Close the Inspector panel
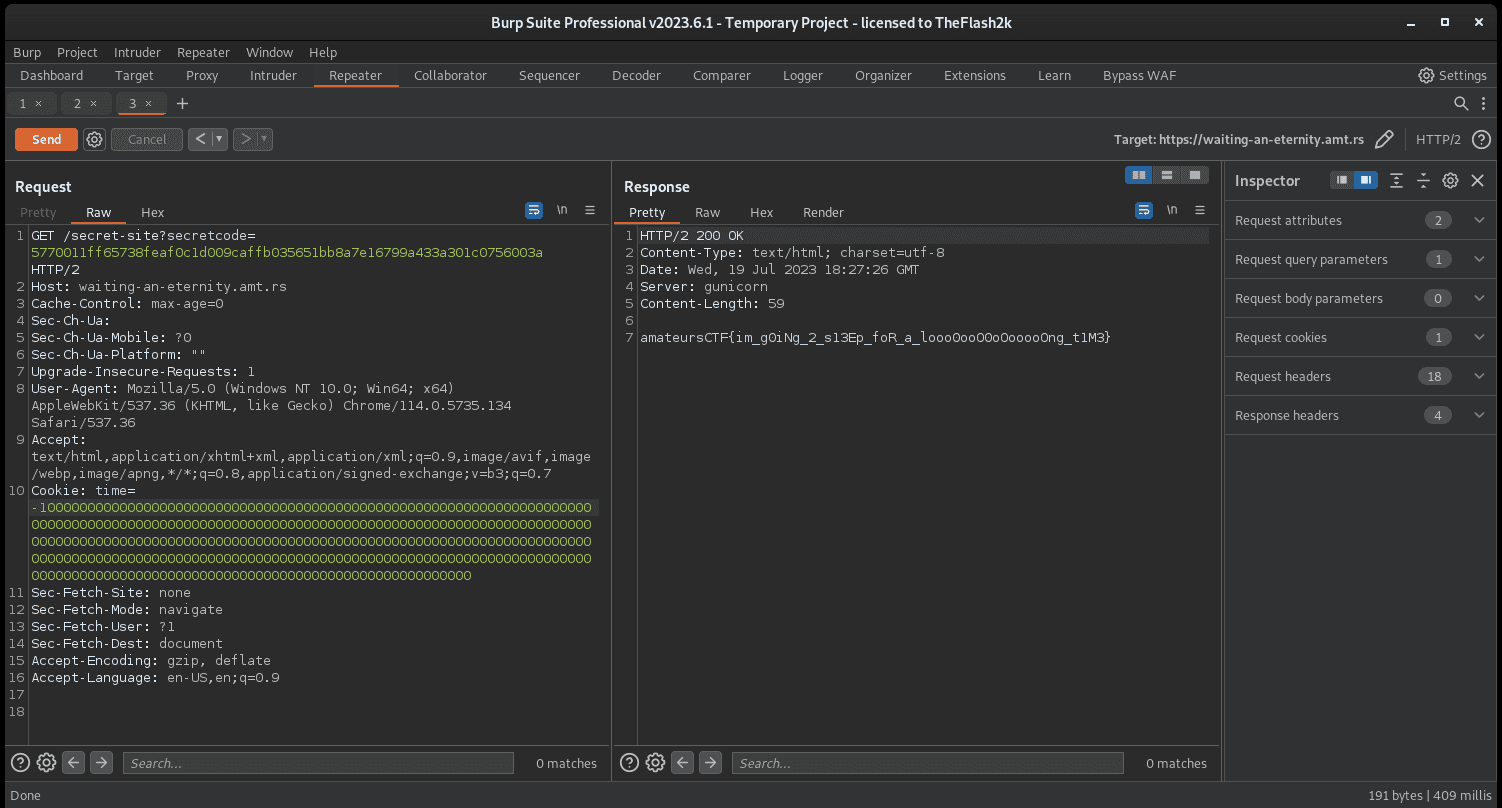The height and width of the screenshot is (808, 1502). click(x=1477, y=181)
